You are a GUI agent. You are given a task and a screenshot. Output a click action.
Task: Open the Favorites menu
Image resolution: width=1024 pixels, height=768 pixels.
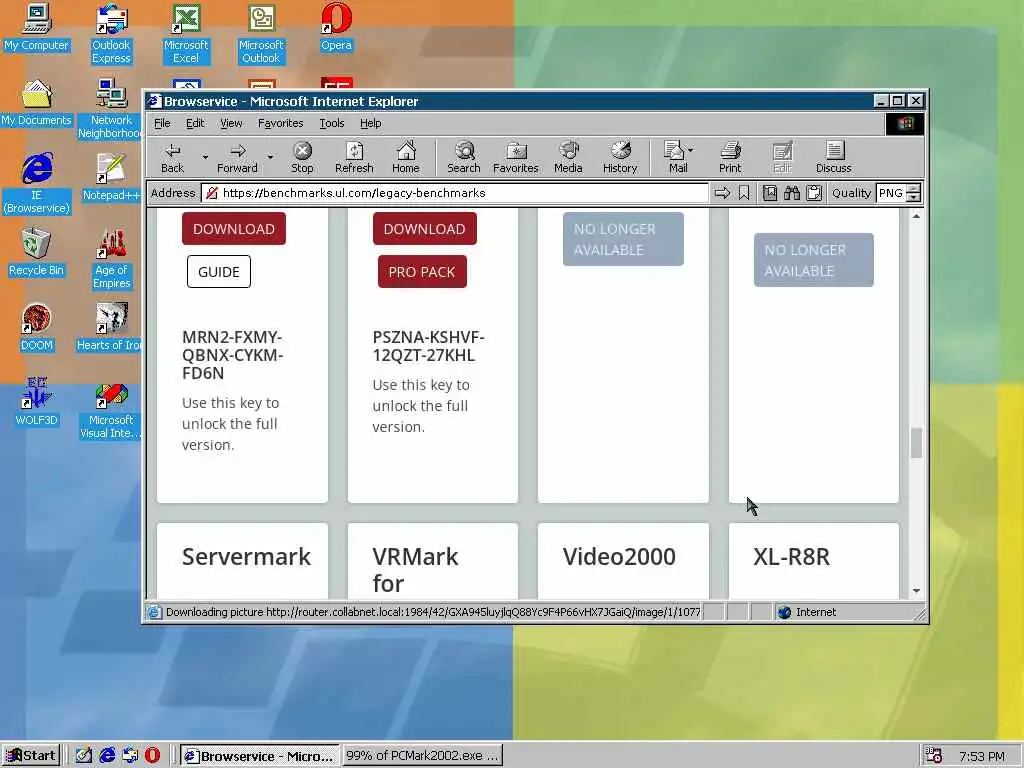[x=280, y=123]
